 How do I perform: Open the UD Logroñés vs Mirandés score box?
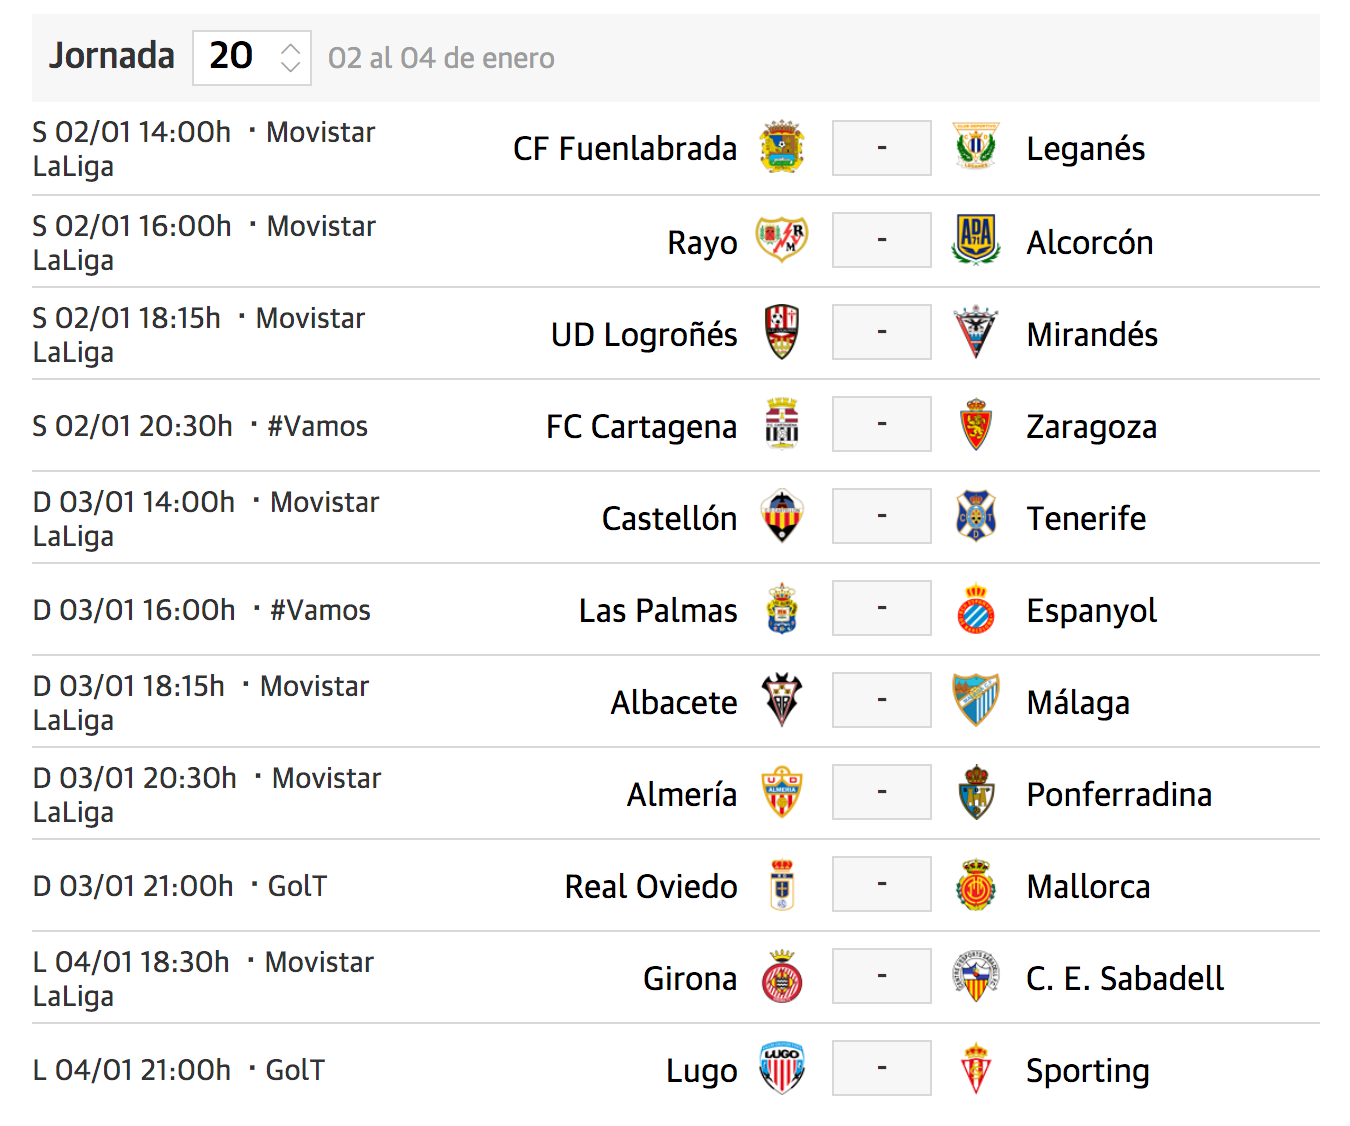[882, 332]
